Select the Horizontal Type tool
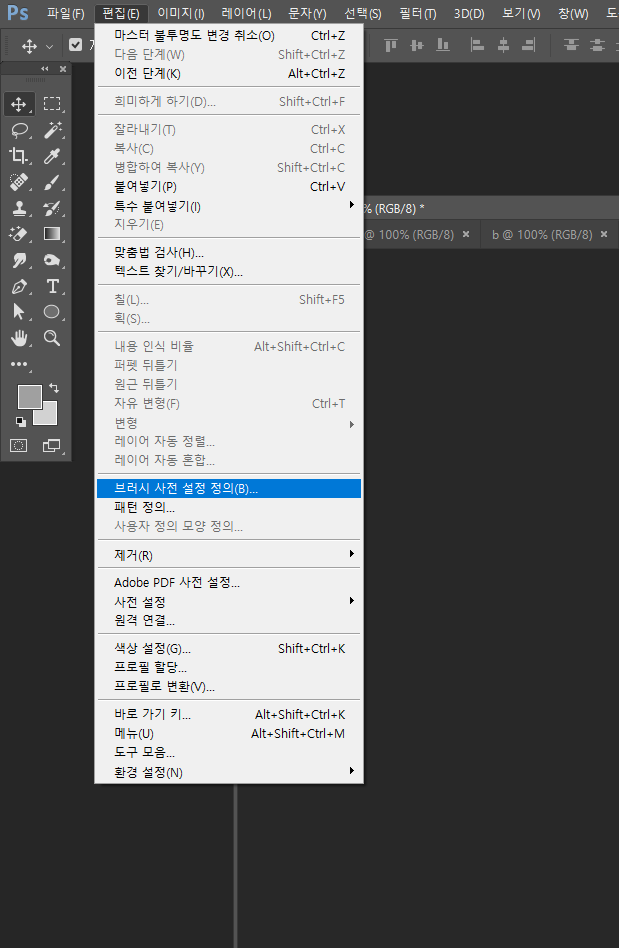 [52, 286]
